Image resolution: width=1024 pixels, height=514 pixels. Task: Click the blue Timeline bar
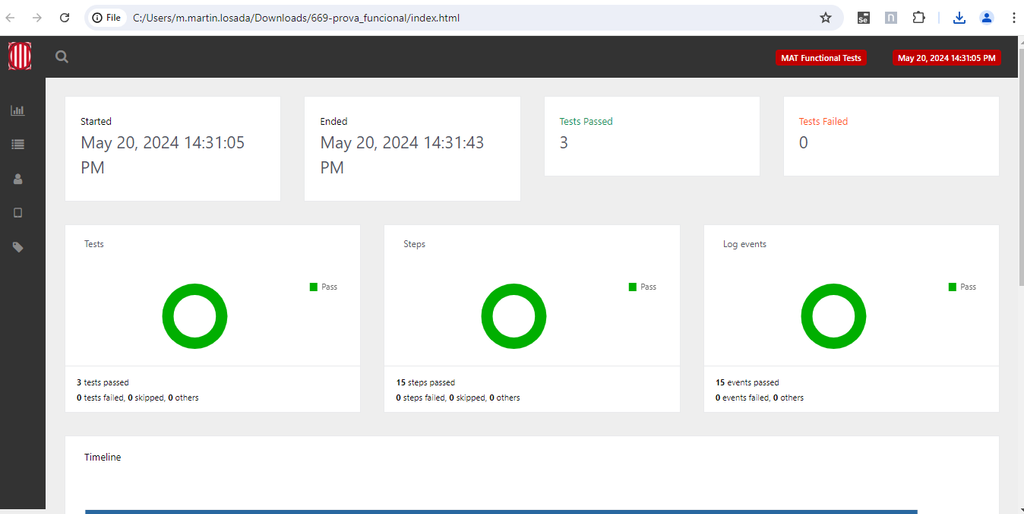pos(500,511)
